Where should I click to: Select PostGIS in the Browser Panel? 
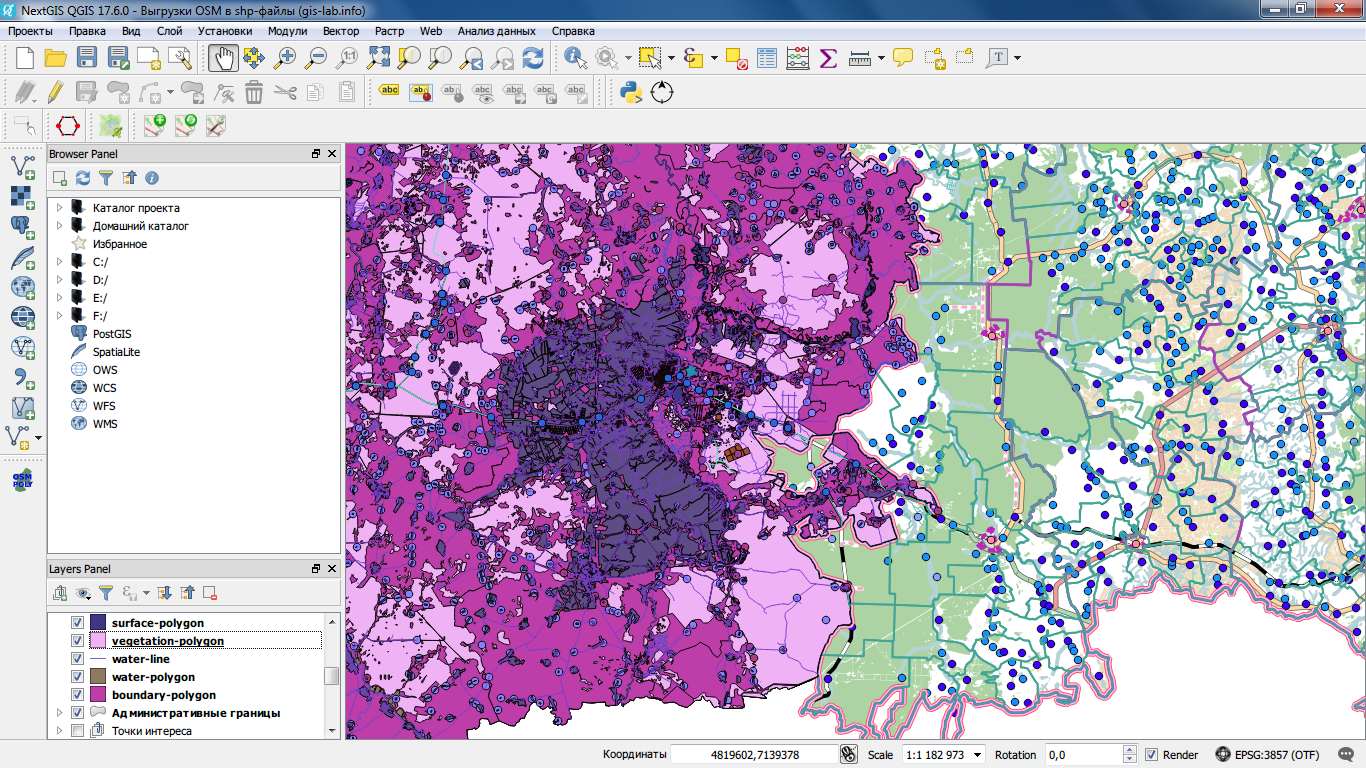[x=111, y=334]
